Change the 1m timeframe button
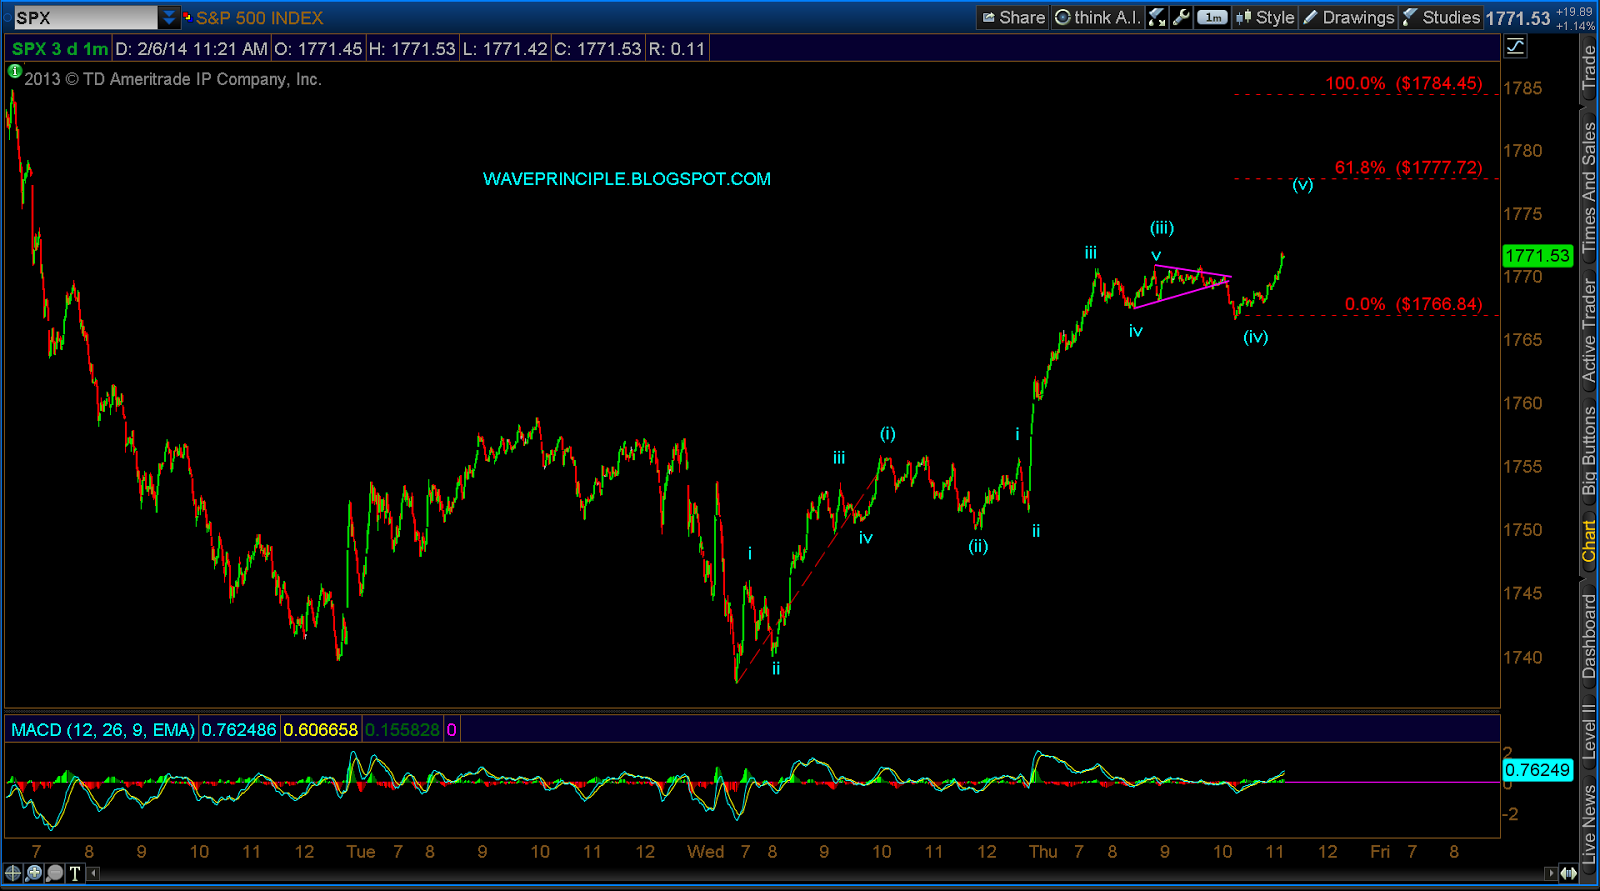The height and width of the screenshot is (891, 1600). [x=1212, y=17]
